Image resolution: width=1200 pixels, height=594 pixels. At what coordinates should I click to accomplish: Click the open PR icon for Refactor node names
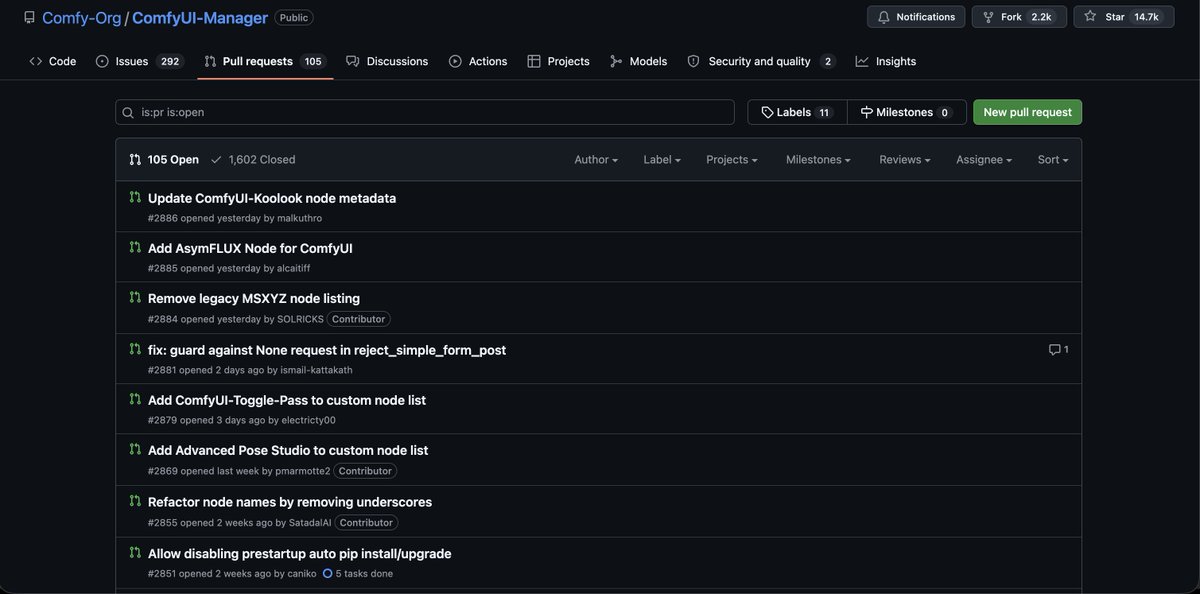135,501
